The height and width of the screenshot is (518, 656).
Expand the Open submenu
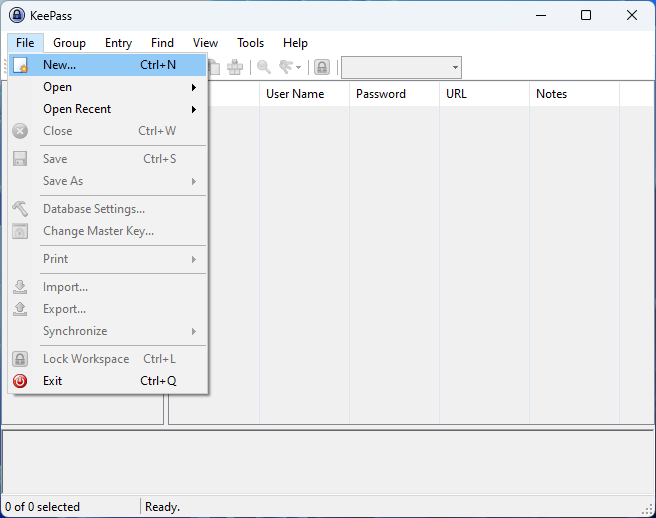(x=108, y=87)
